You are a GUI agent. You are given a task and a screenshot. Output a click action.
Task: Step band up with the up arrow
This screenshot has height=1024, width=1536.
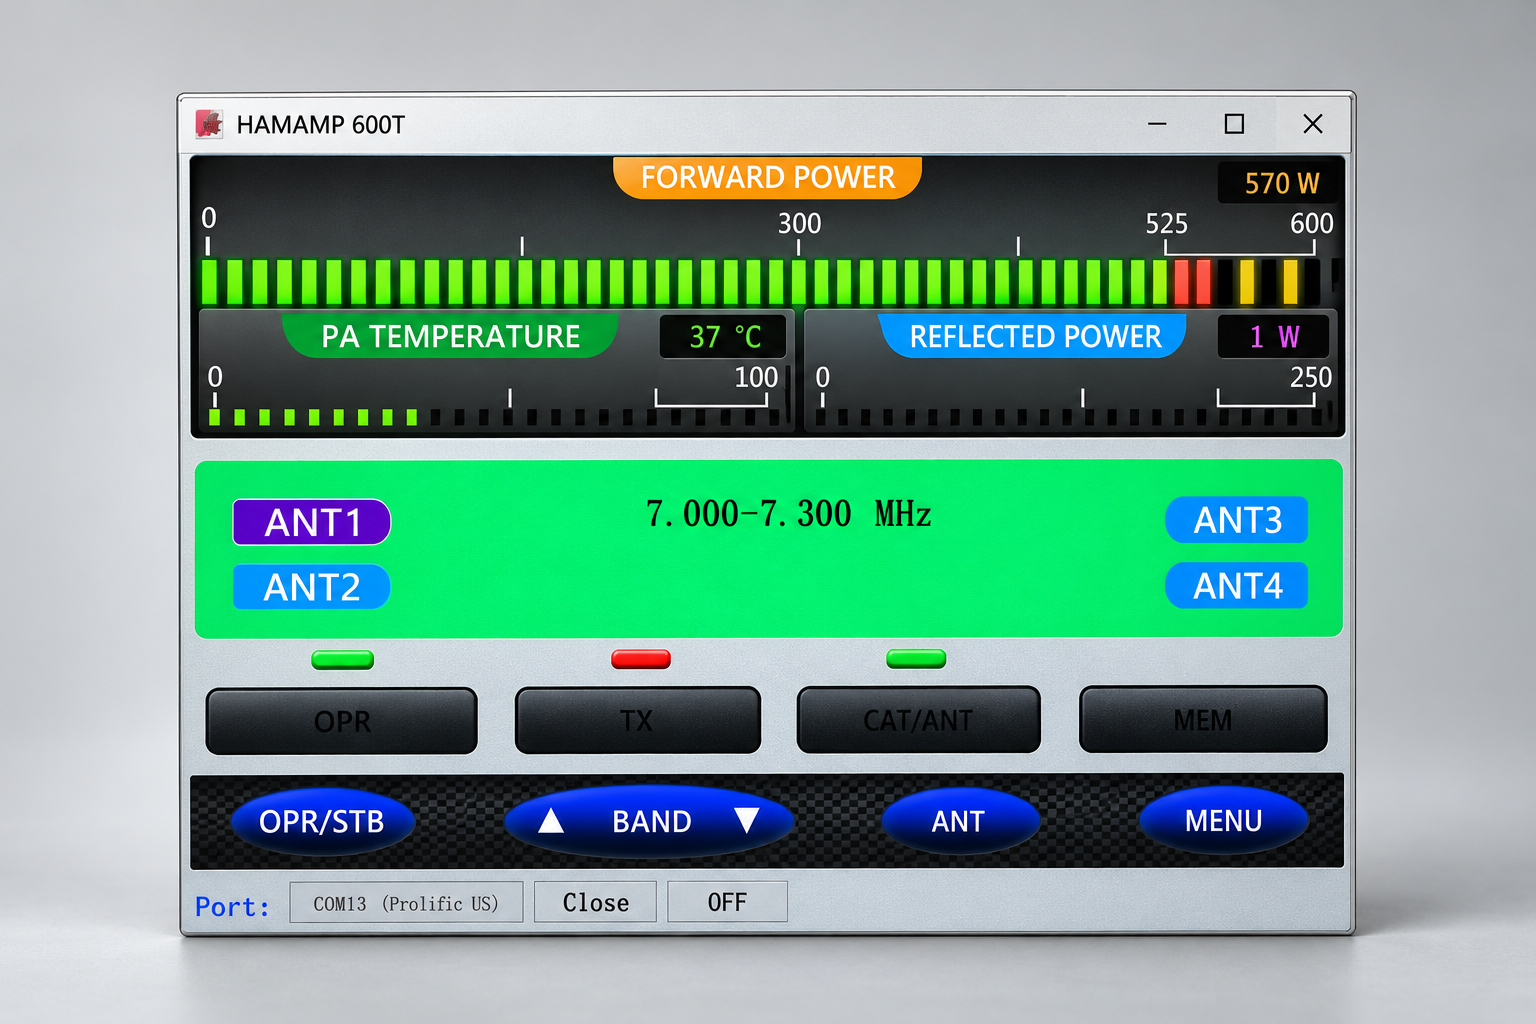pyautogui.click(x=551, y=821)
